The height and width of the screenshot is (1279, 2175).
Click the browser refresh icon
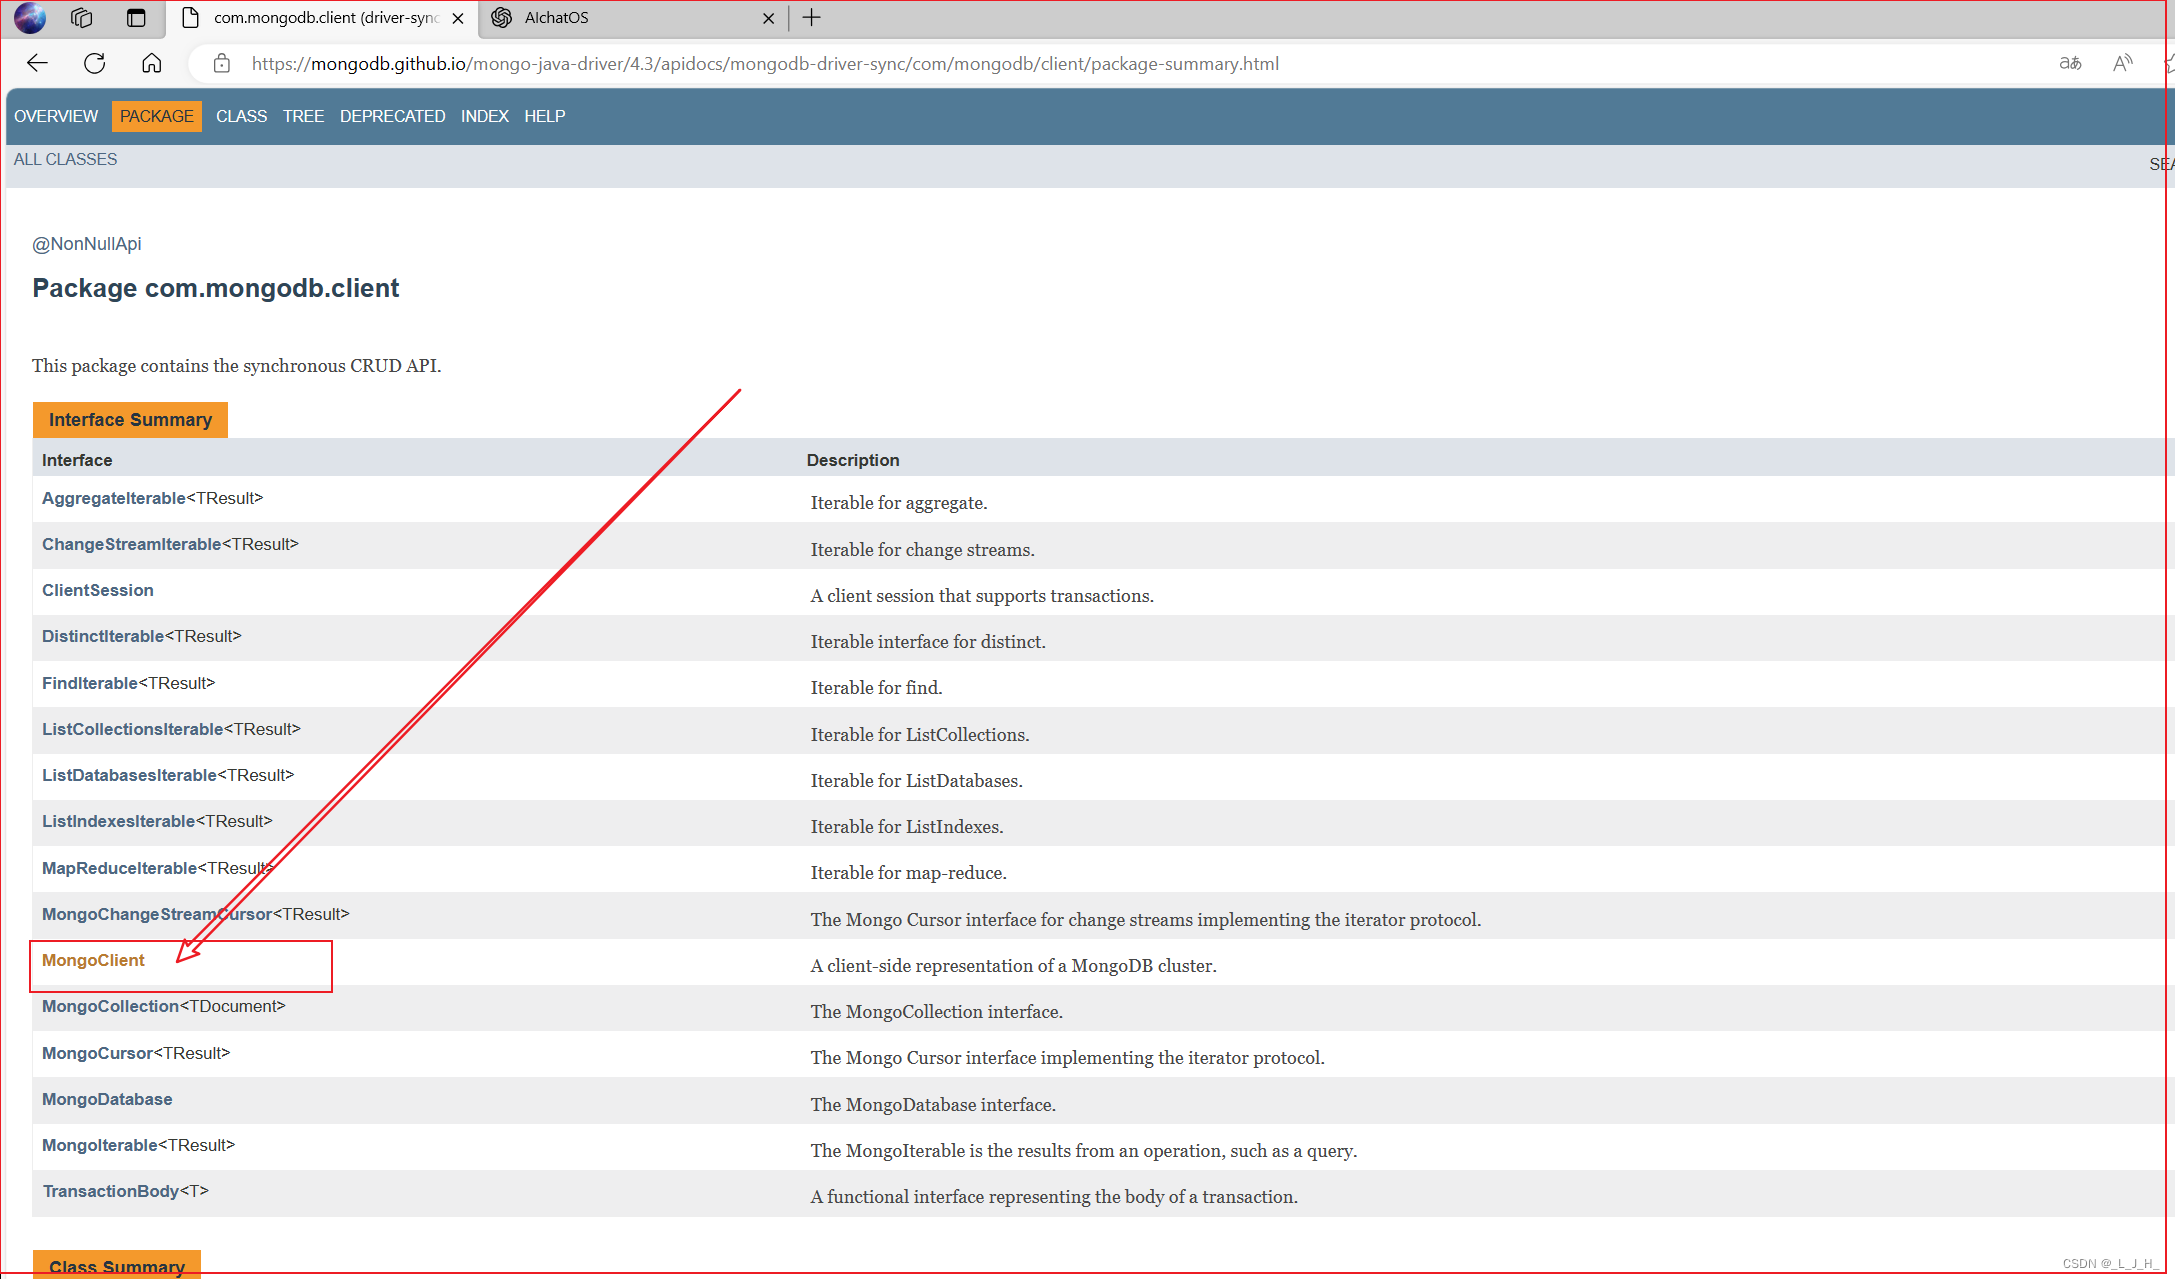coord(94,62)
